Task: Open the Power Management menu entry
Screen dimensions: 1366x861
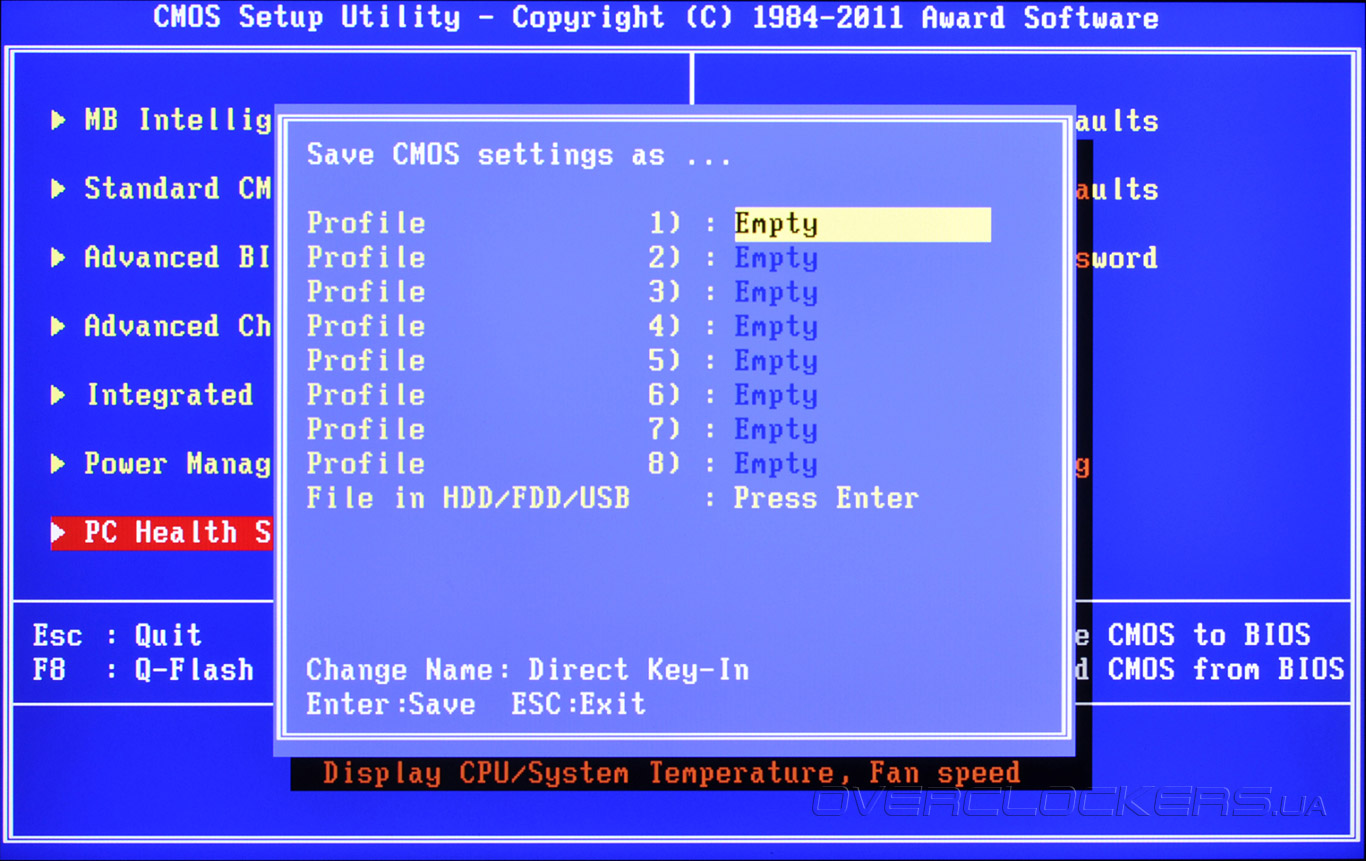Action: [x=162, y=464]
